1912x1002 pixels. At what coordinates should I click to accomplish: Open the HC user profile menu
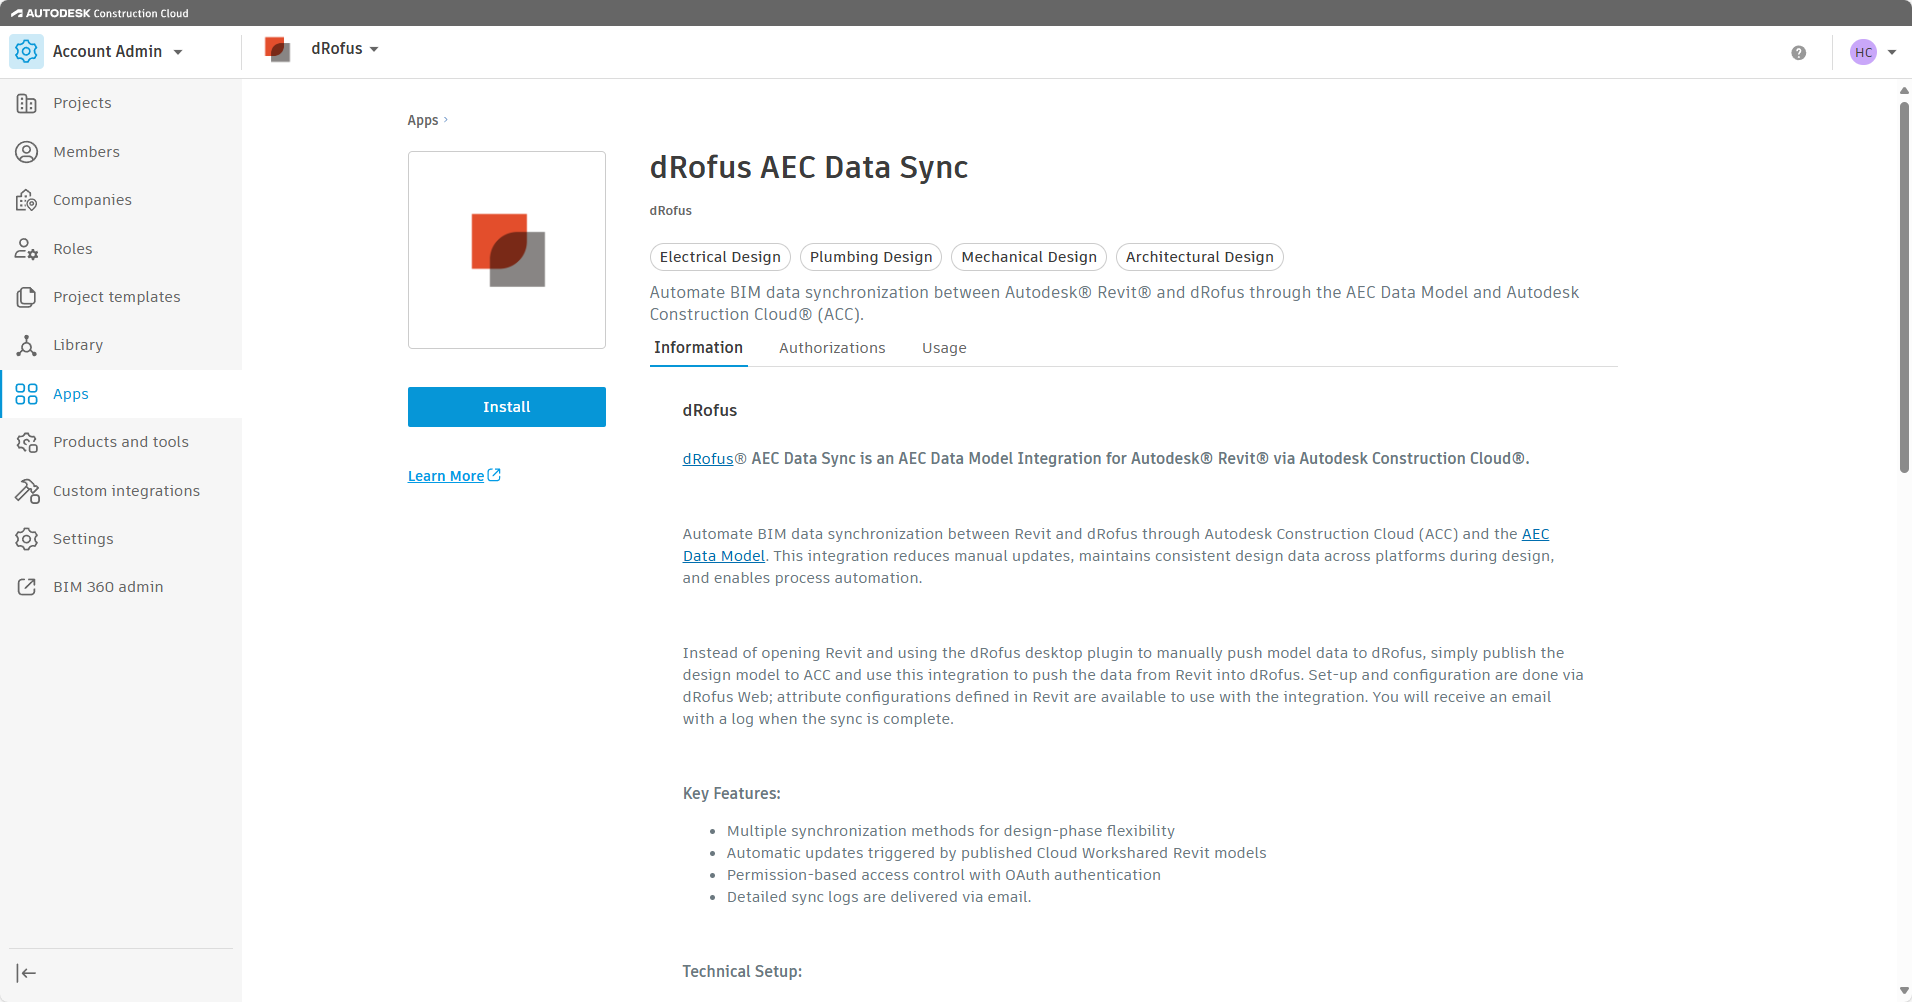click(x=1872, y=53)
